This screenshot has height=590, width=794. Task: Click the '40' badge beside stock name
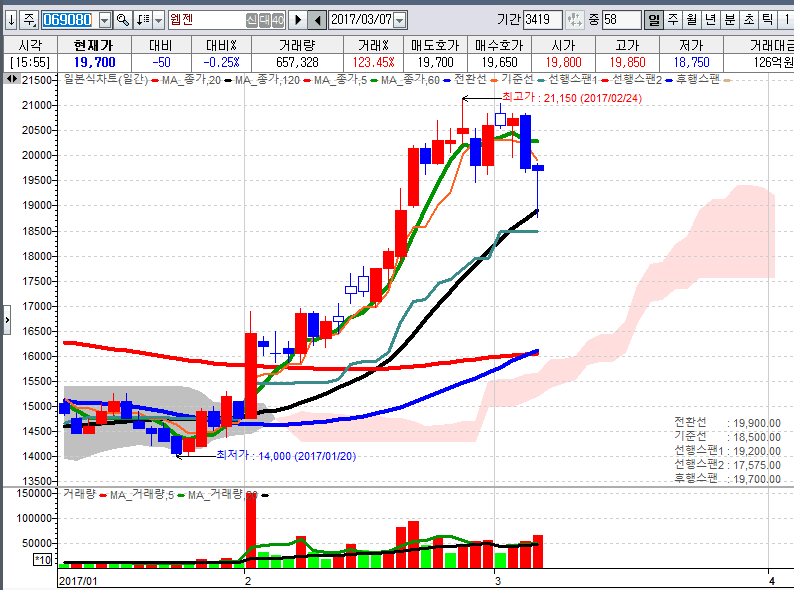pyautogui.click(x=276, y=19)
